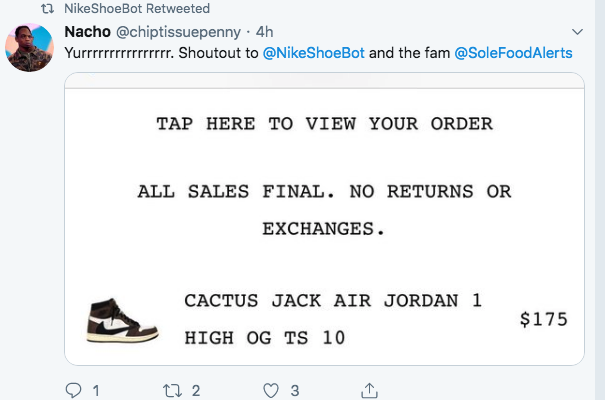Viewport: 605px width, 400px height.
Task: Retweet the Cactus Jack order tweet
Action: coord(171,390)
